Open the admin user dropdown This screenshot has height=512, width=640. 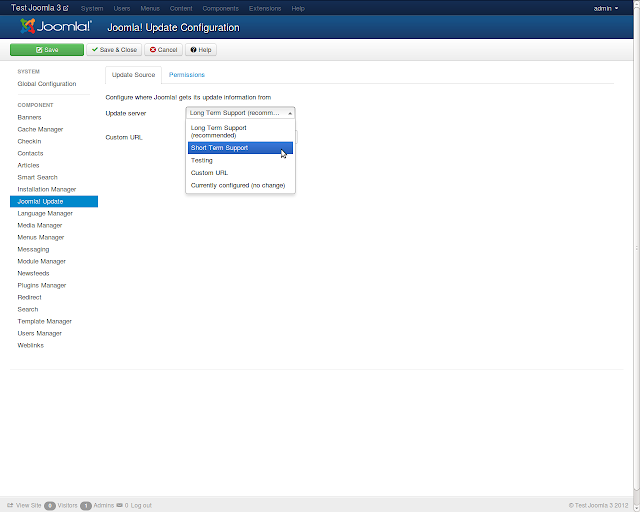(606, 8)
